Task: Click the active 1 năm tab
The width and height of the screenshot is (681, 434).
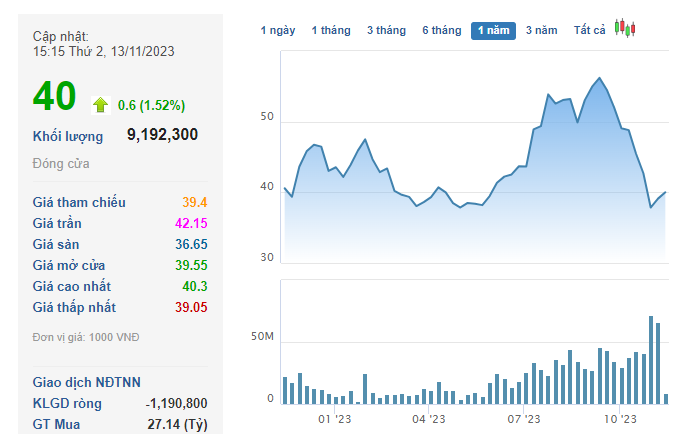Action: [x=493, y=30]
